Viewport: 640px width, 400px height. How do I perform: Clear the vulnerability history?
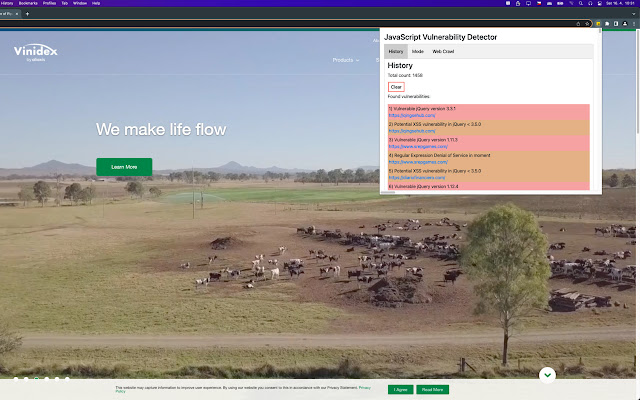pyautogui.click(x=396, y=87)
